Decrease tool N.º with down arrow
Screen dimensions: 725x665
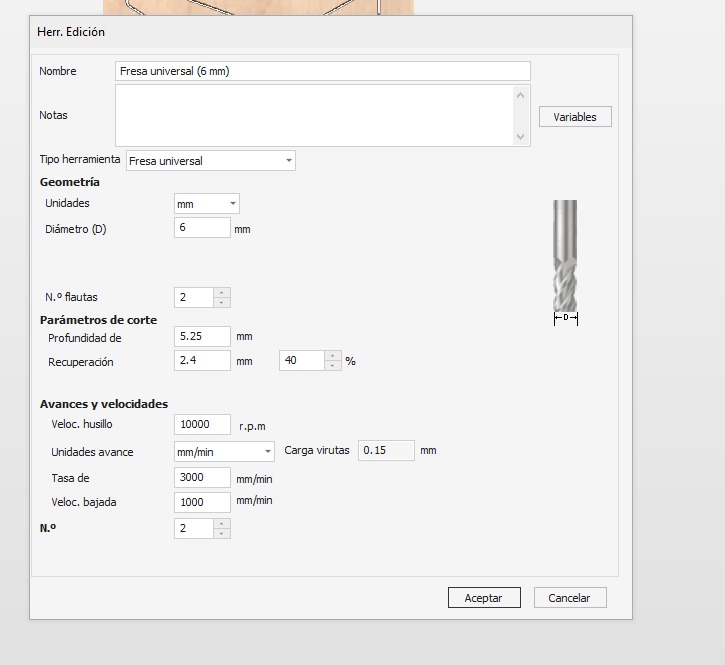(222, 534)
